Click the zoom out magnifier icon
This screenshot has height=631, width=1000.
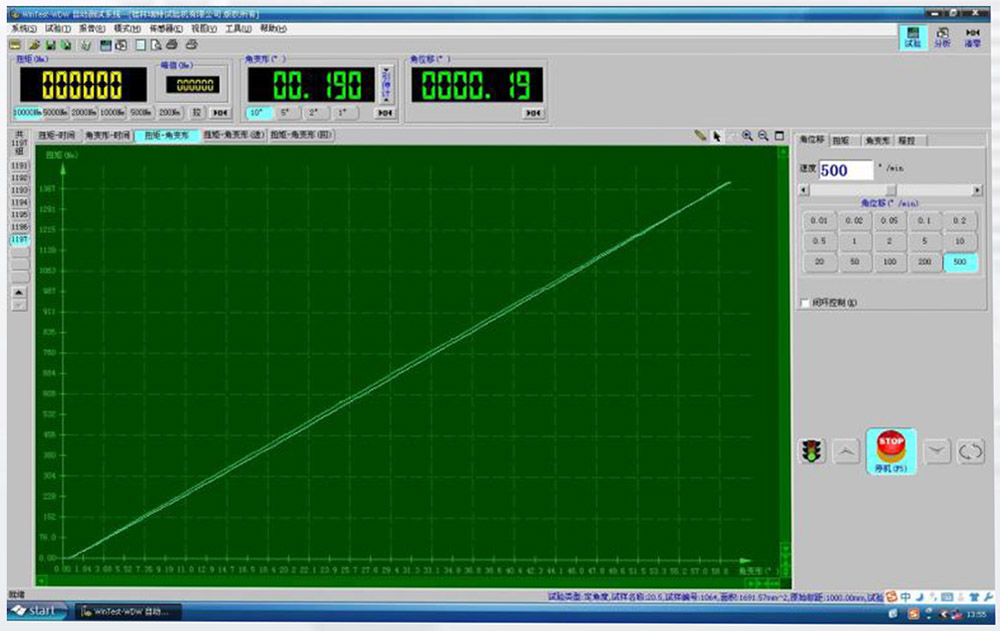tap(763, 136)
